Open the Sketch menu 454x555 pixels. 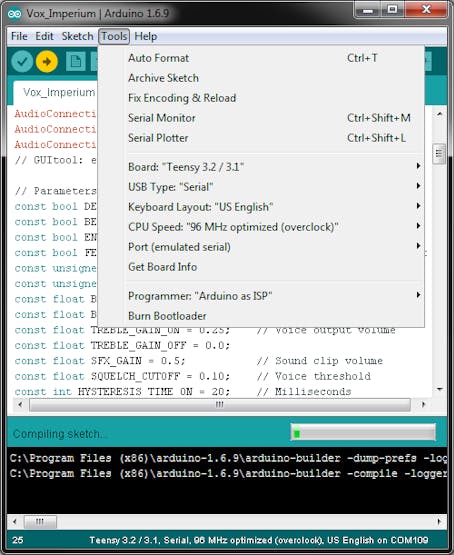77,36
